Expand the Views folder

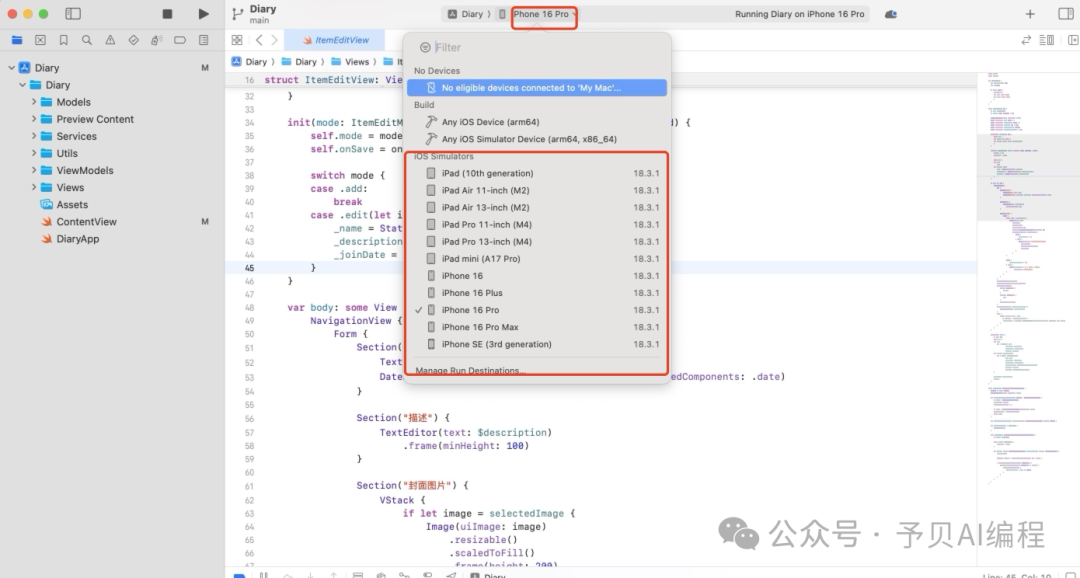(33, 187)
